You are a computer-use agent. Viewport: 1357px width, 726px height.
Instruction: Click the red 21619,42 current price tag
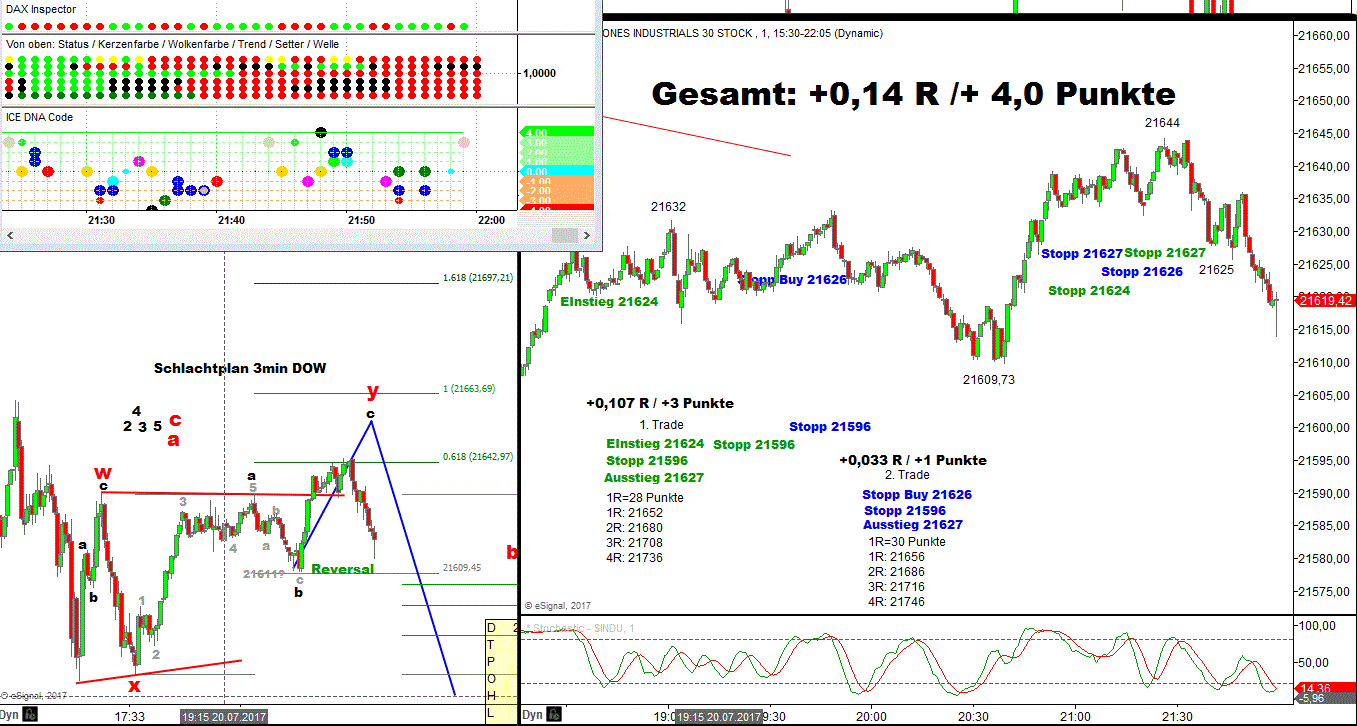click(x=1325, y=300)
